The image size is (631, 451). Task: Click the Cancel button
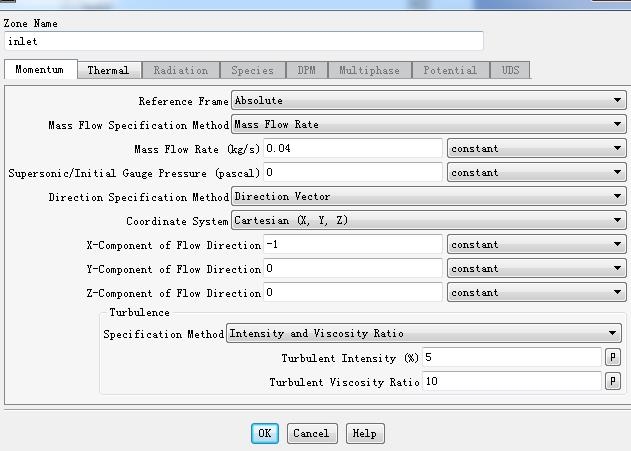coord(310,433)
